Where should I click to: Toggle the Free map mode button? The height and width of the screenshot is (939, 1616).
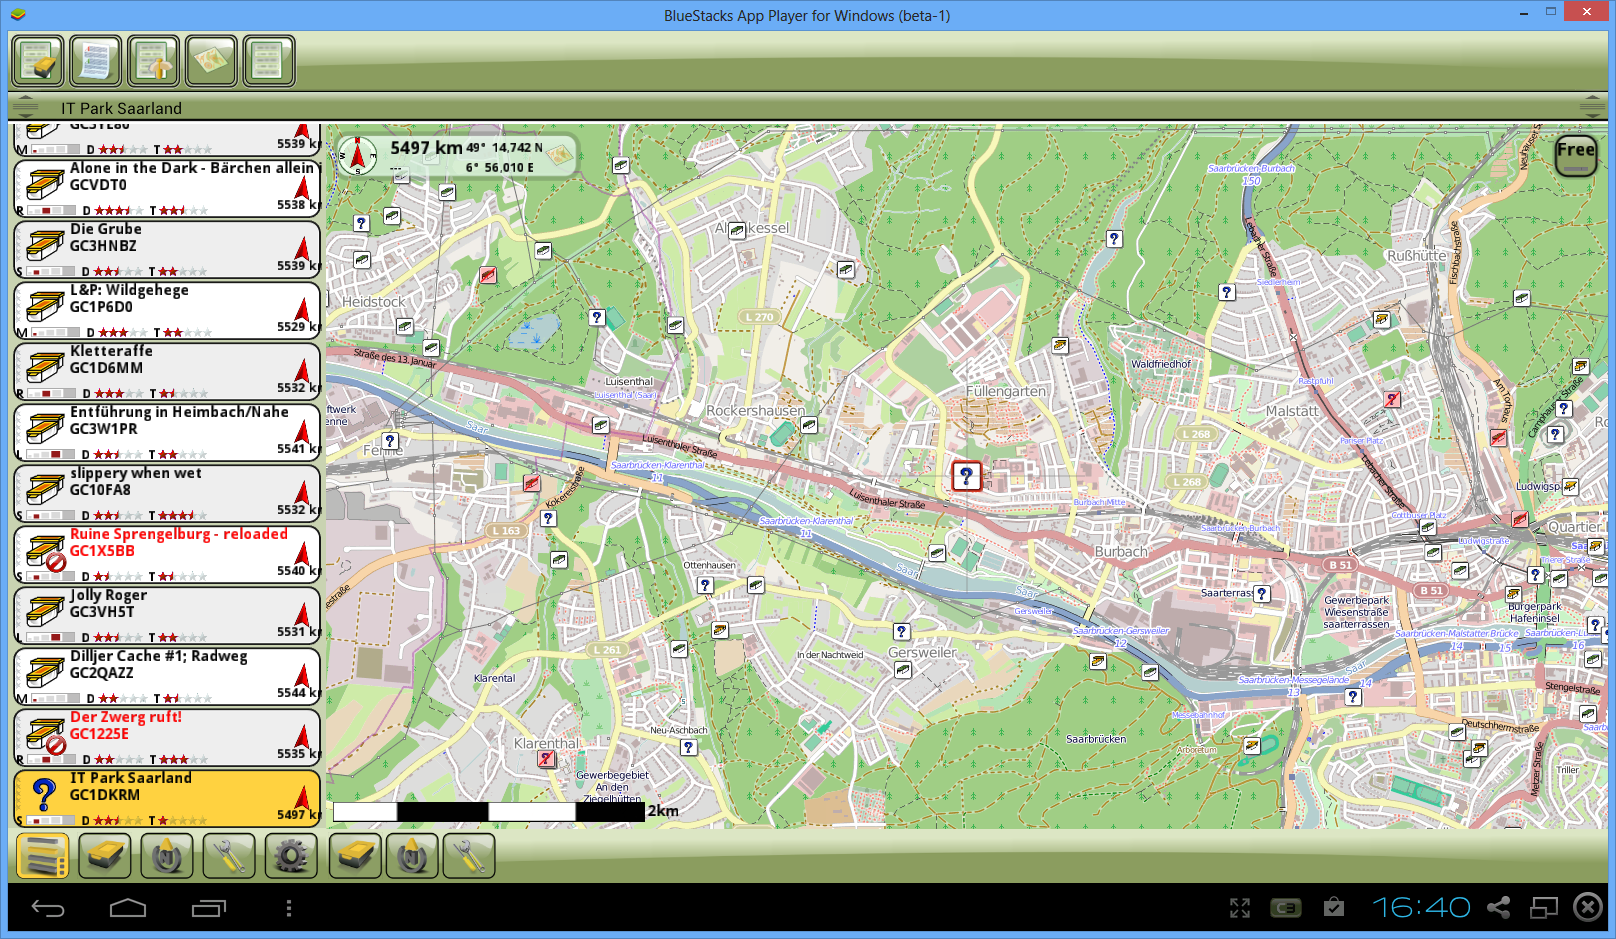tap(1576, 155)
